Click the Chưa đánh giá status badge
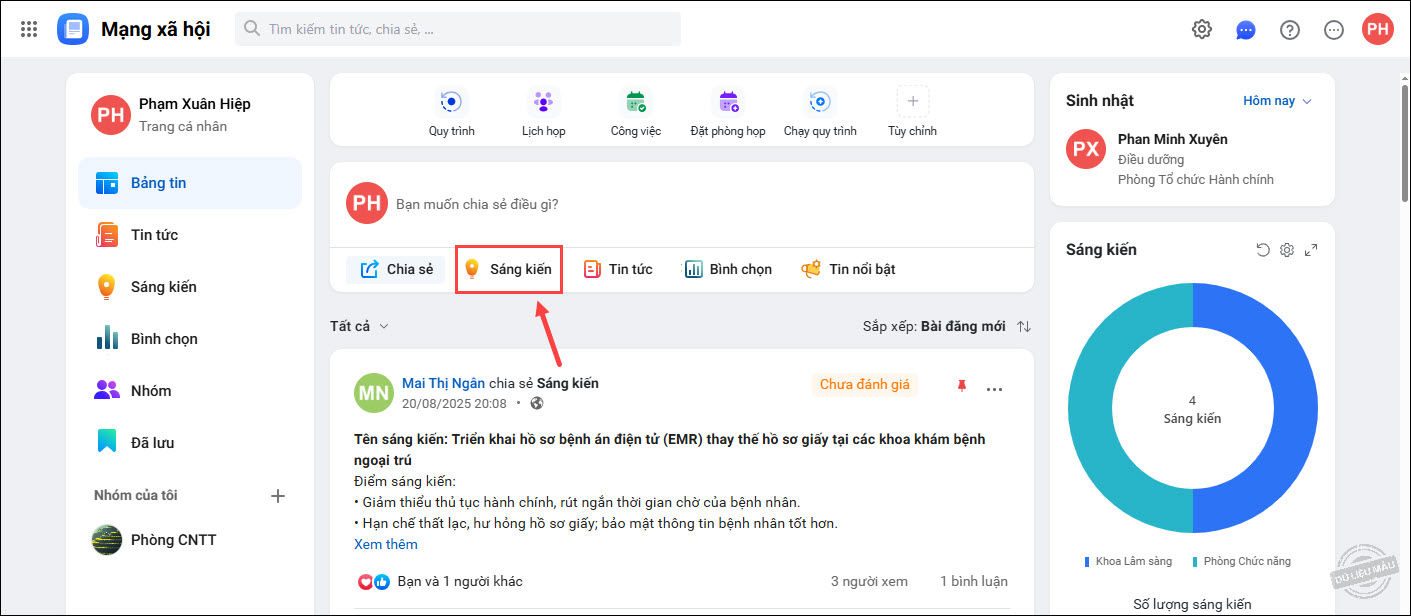Image resolution: width=1411 pixels, height=616 pixels. point(865,384)
